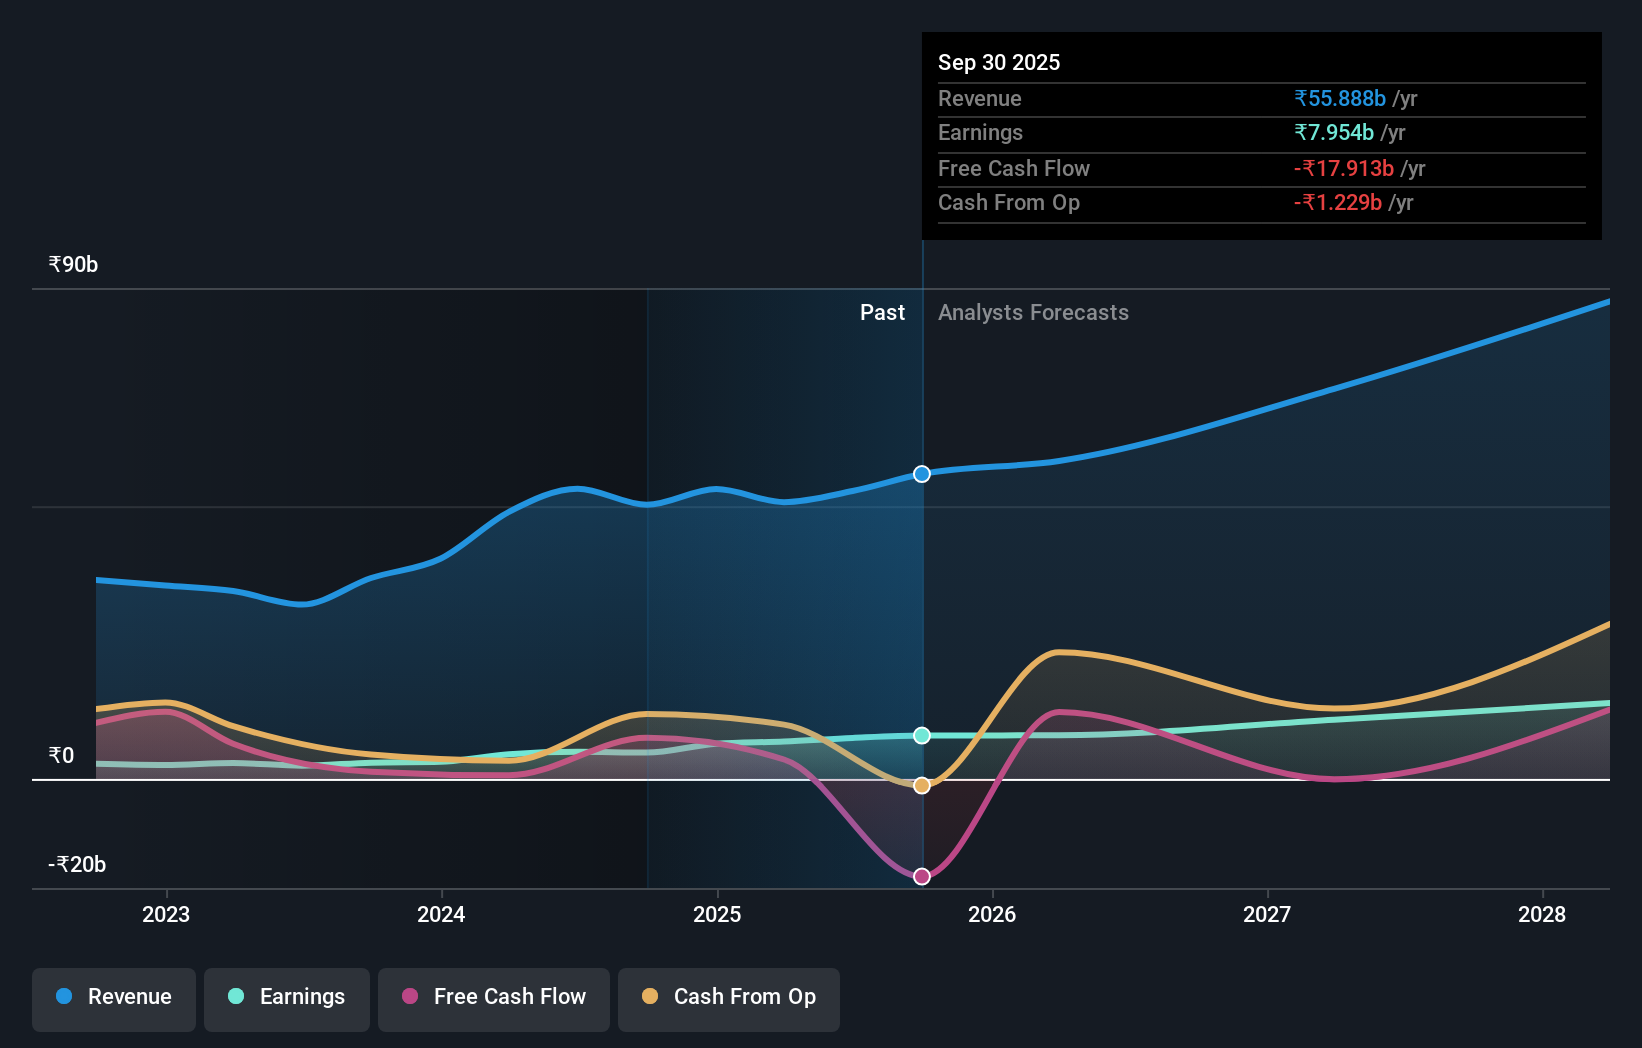This screenshot has height=1048, width=1642.
Task: Select the Cash From Op marker near zero line
Action: pyautogui.click(x=921, y=785)
